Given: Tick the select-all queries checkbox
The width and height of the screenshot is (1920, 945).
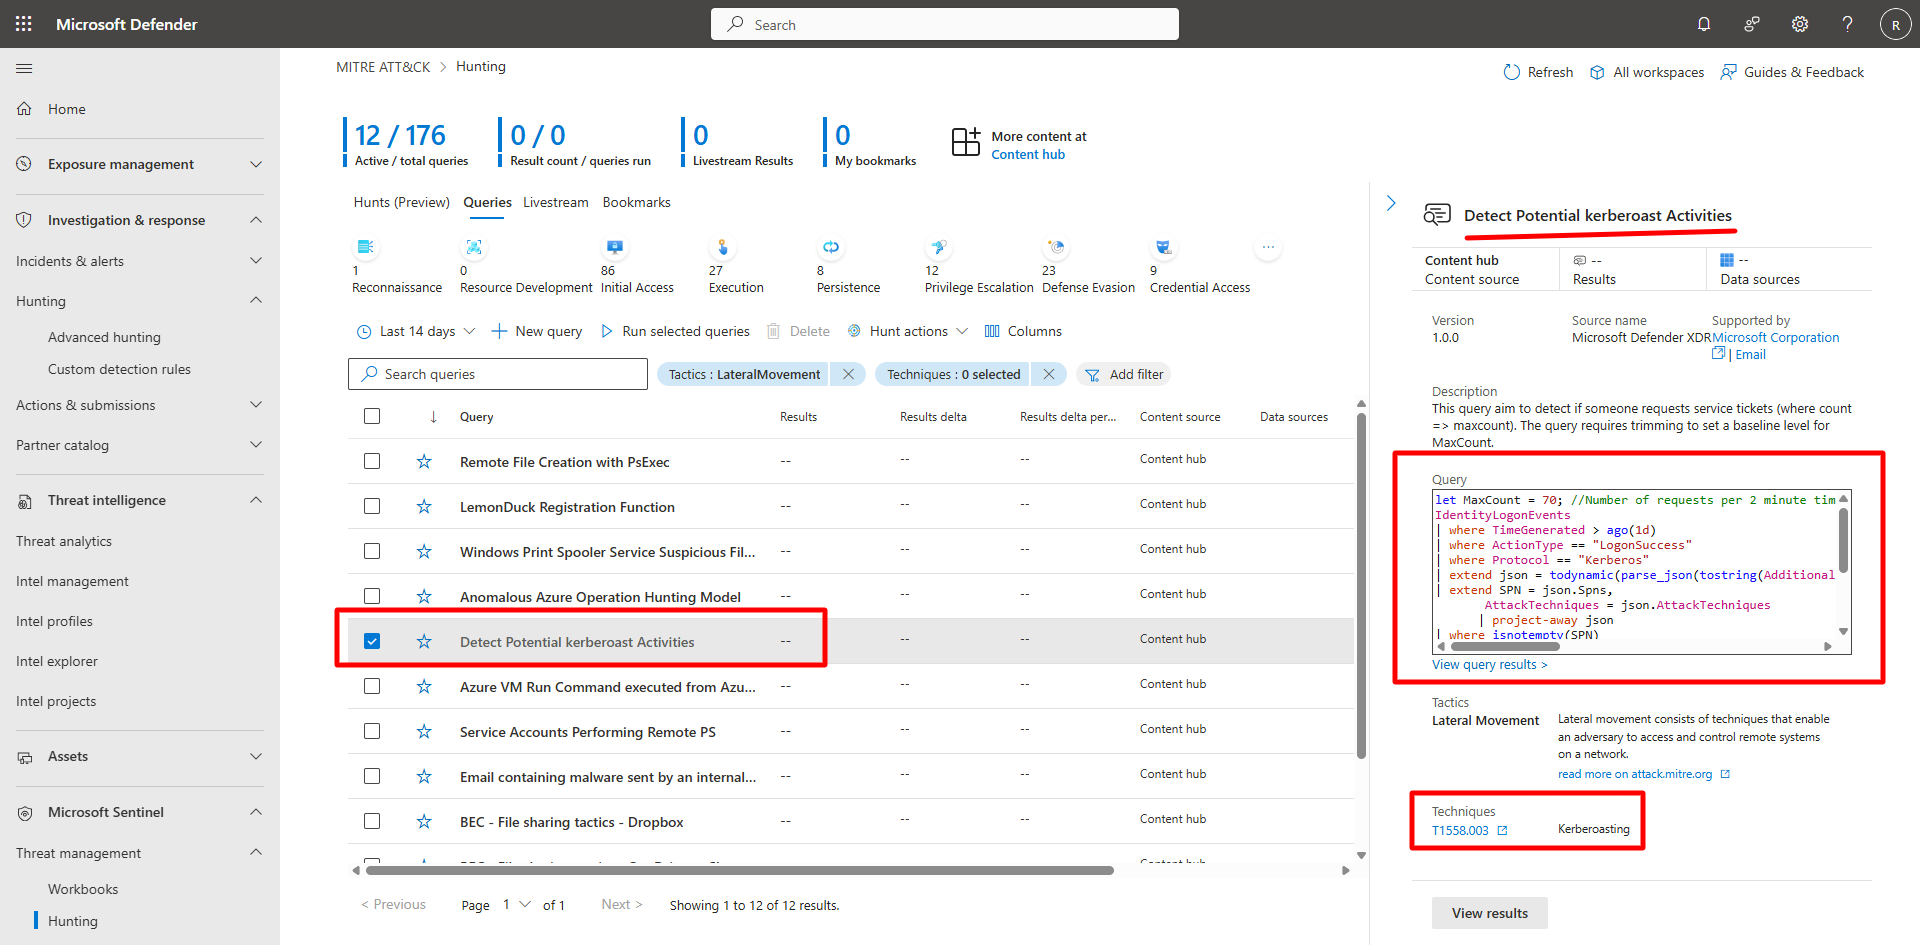Looking at the screenshot, I should click(372, 416).
